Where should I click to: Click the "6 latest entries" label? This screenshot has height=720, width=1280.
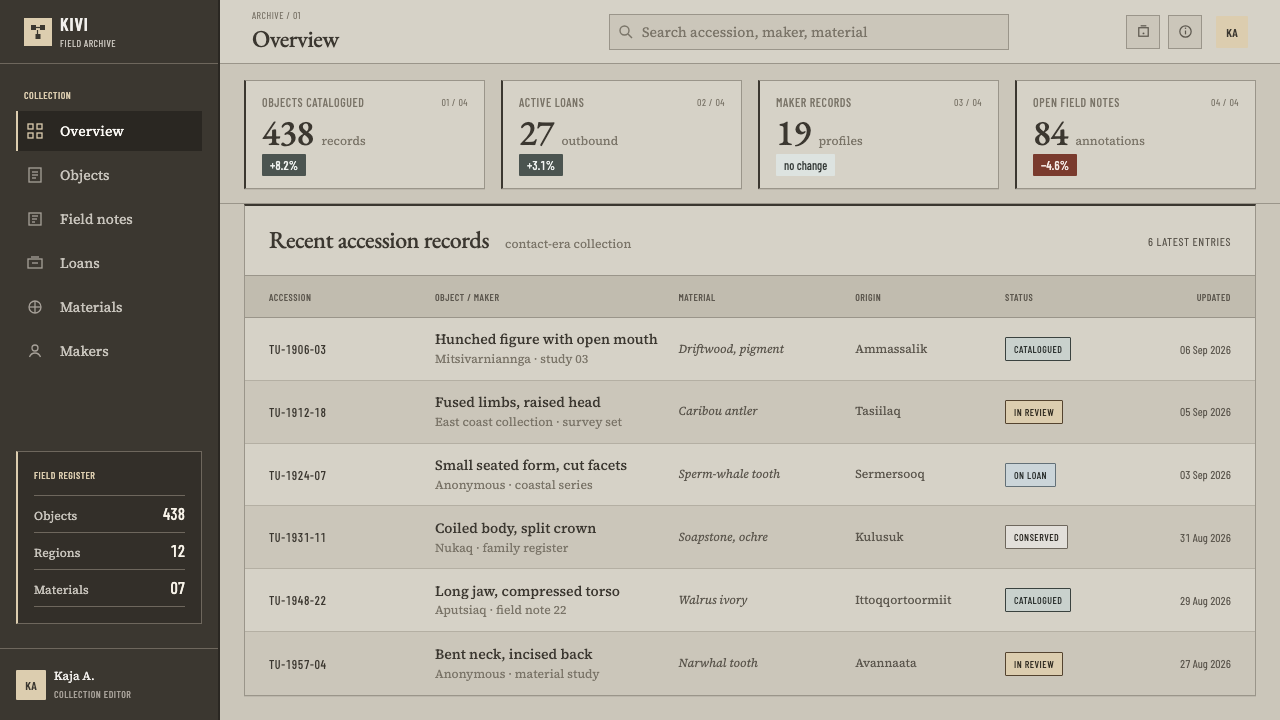pos(1189,242)
